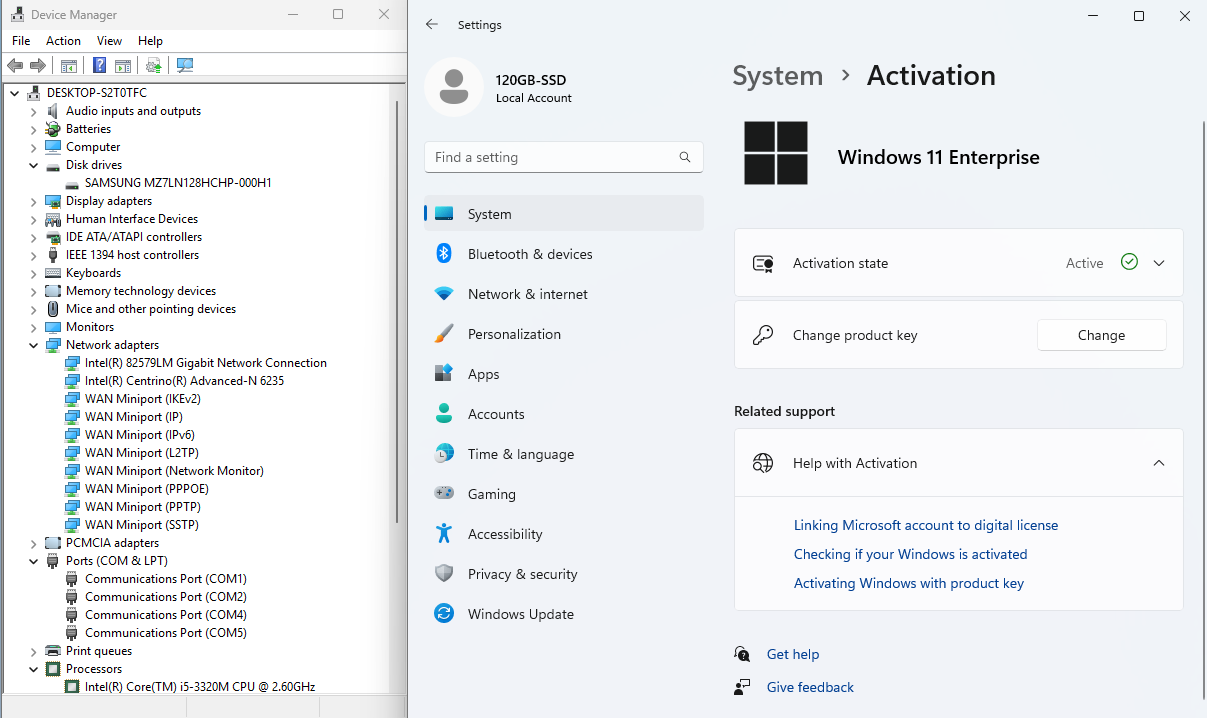Open Accessibility settings page
The width and height of the screenshot is (1207, 718).
click(564, 534)
